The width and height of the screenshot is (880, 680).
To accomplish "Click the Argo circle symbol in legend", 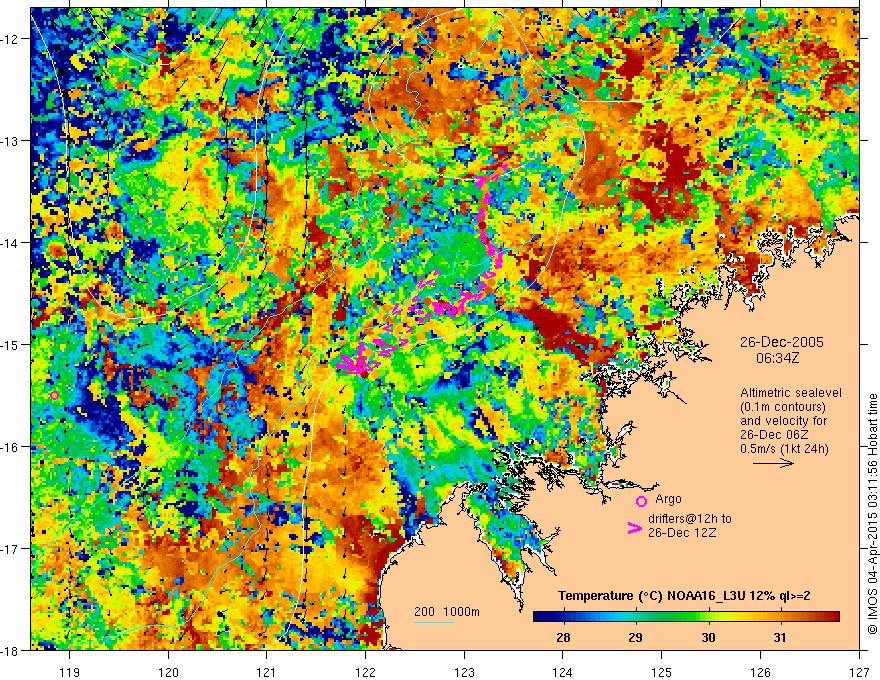I will (x=641, y=502).
